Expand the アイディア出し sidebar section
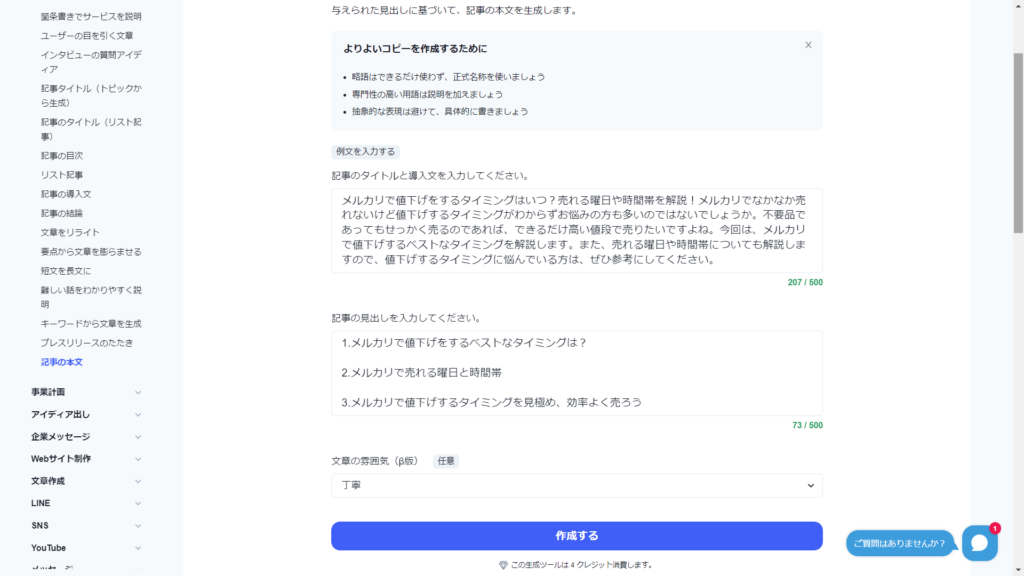This screenshot has width=1024, height=576. tap(86, 414)
